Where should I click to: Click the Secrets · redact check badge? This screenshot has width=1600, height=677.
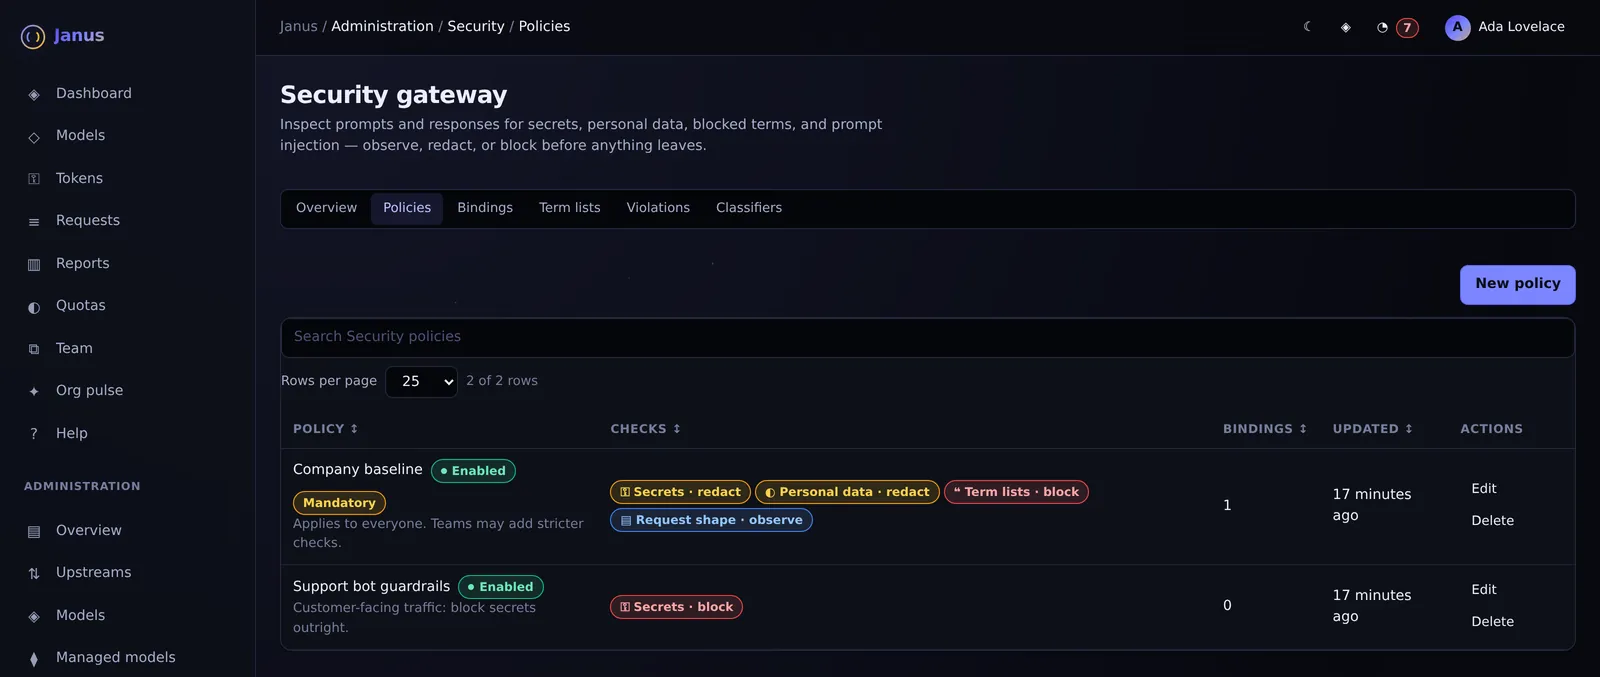tap(680, 492)
